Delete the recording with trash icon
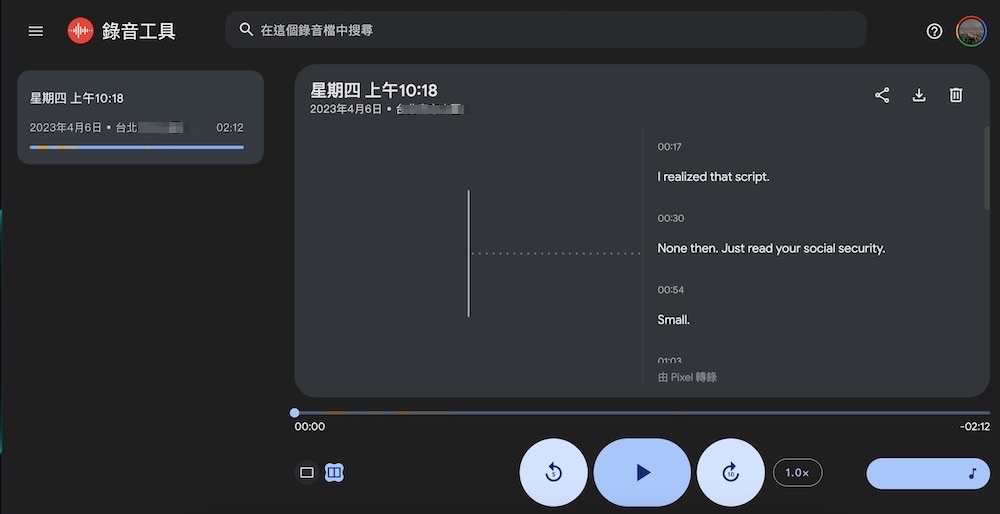 click(x=955, y=95)
